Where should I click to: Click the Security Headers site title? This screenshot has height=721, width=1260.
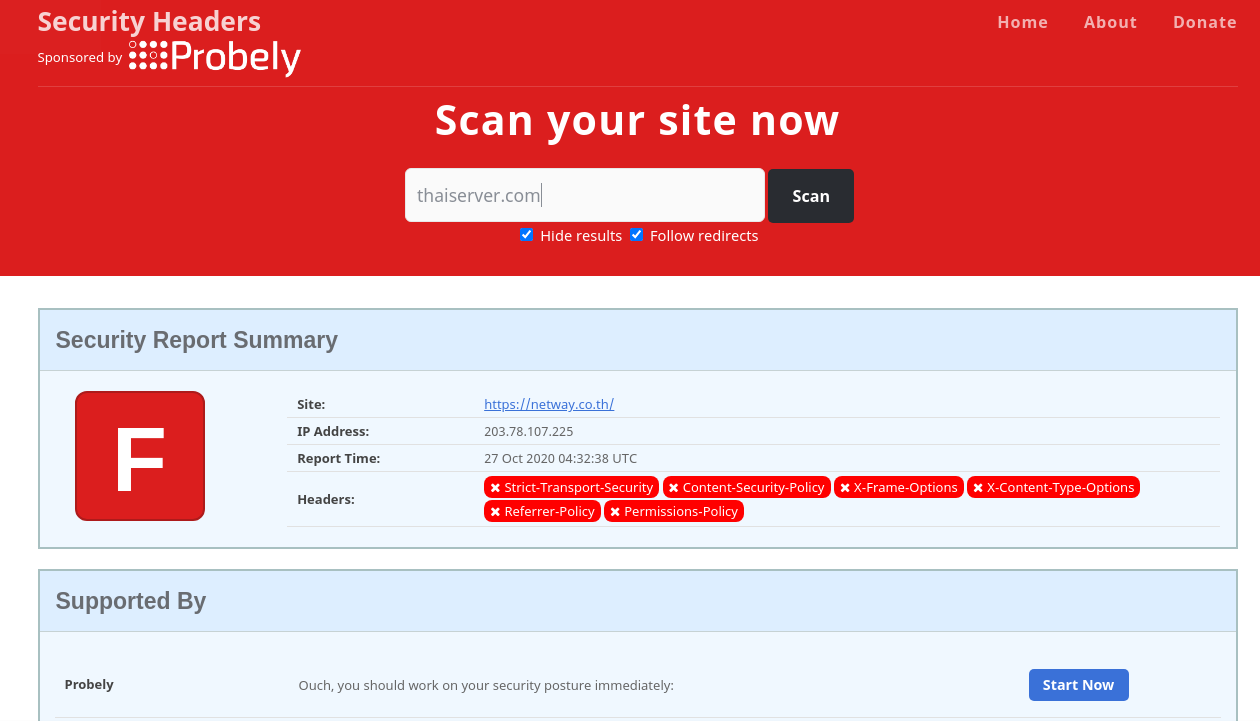point(149,22)
